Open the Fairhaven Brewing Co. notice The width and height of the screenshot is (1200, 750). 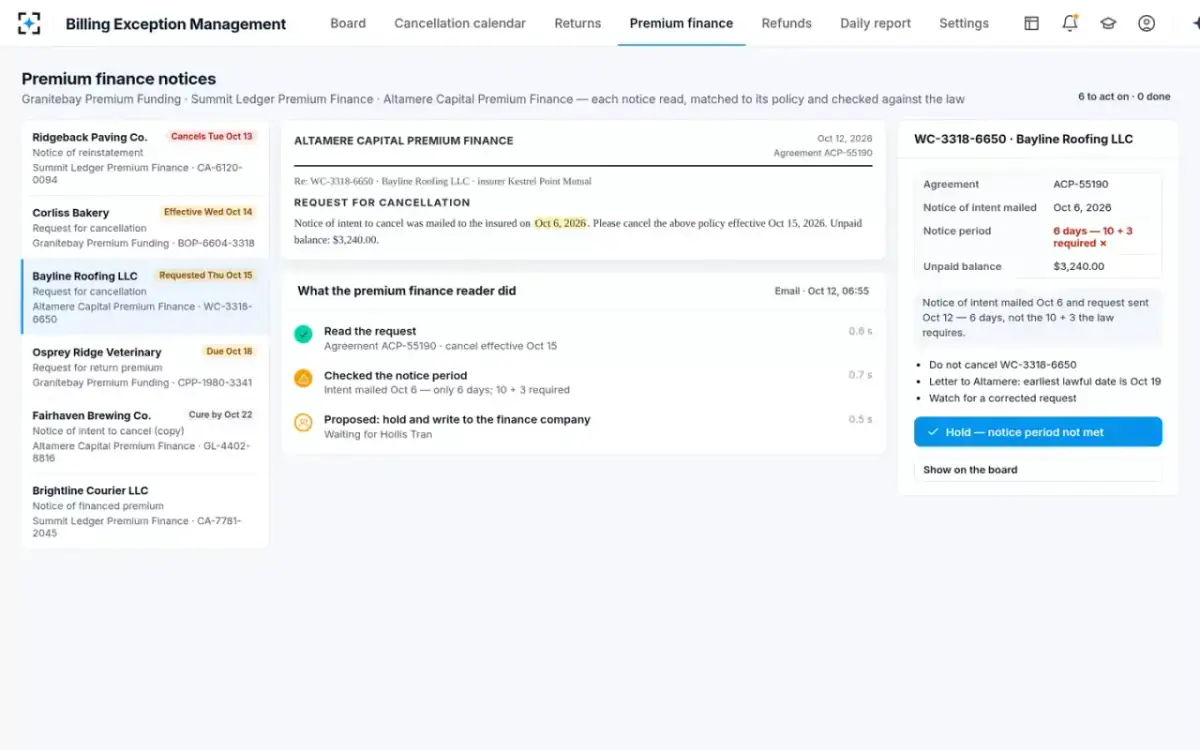pyautogui.click(x=145, y=436)
